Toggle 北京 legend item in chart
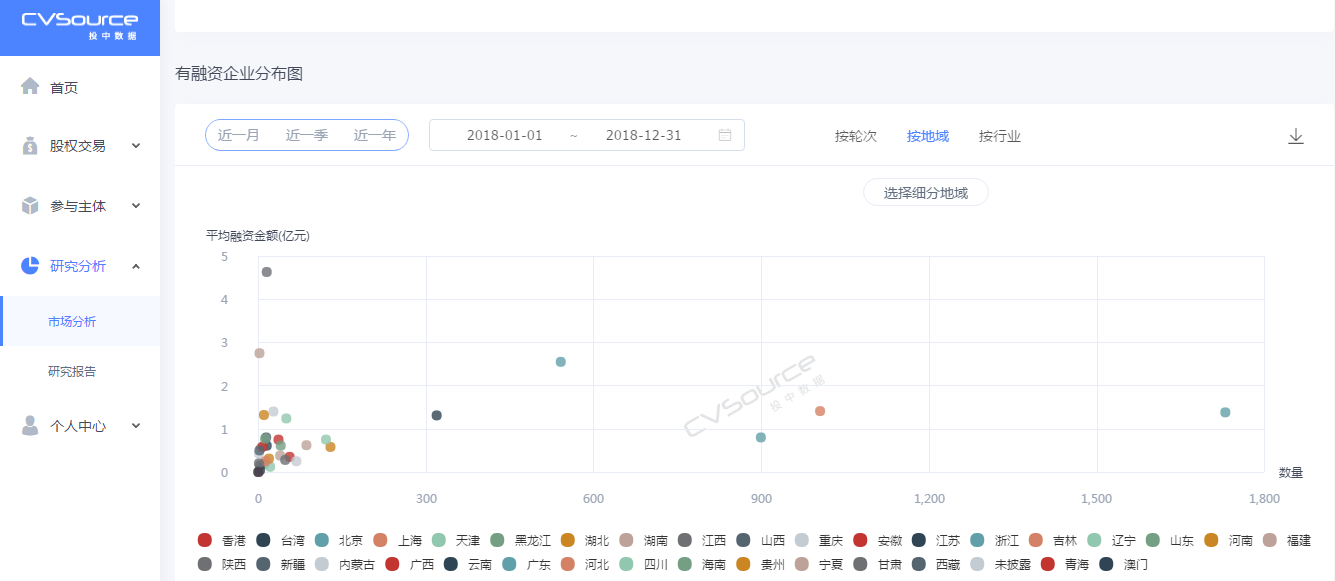The height and width of the screenshot is (581, 1335). (339, 540)
